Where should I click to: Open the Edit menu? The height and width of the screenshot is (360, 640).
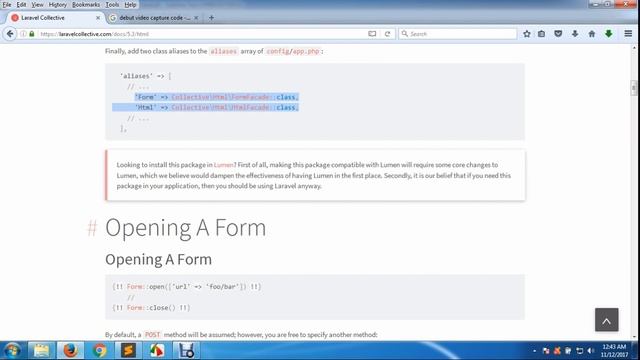point(21,5)
